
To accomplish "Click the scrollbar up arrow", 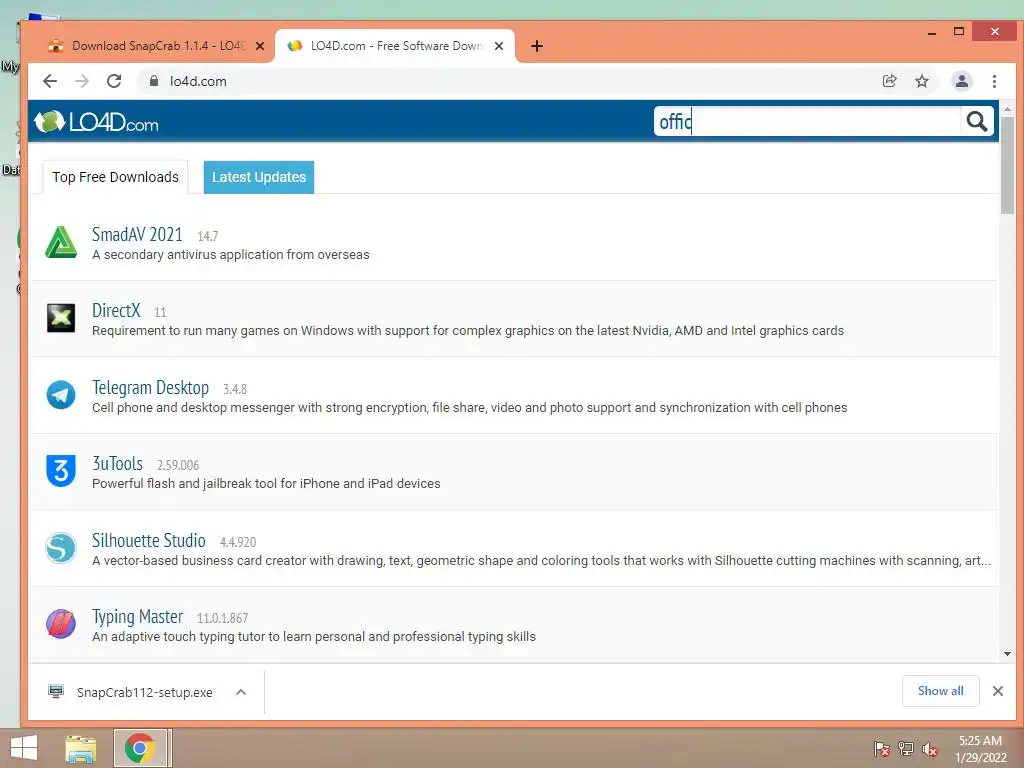I will click(1007, 108).
